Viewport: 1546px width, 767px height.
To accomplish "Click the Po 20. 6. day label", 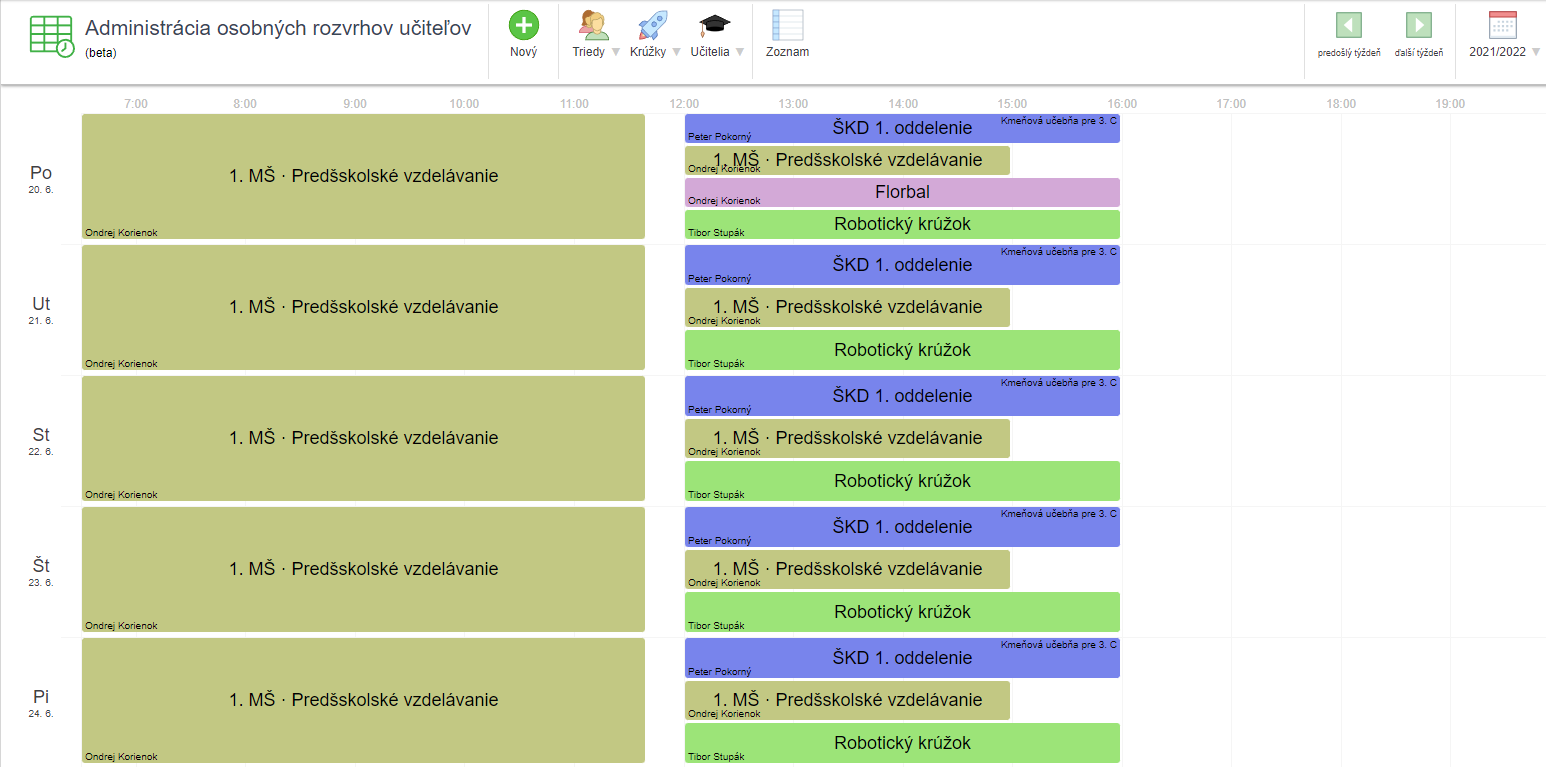I will tap(41, 178).
